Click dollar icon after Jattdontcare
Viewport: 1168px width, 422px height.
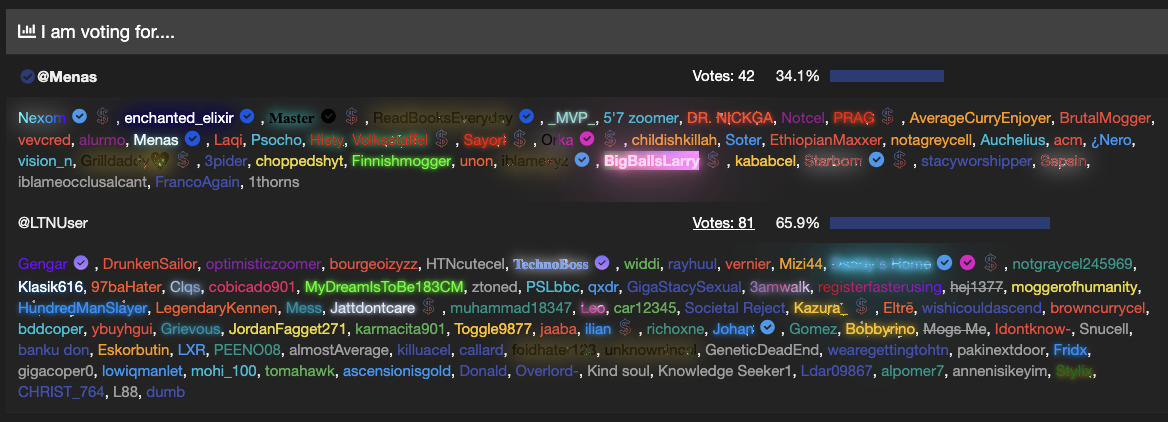(428, 307)
